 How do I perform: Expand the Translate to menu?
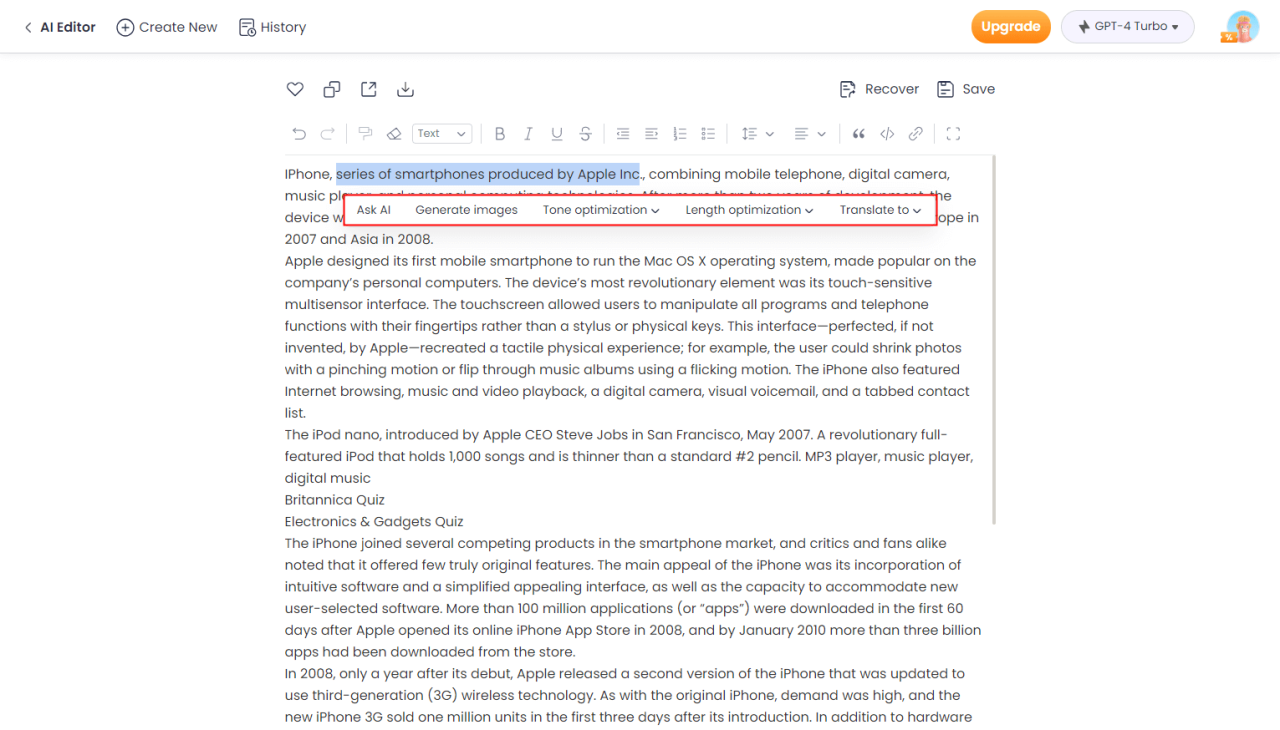(x=880, y=210)
